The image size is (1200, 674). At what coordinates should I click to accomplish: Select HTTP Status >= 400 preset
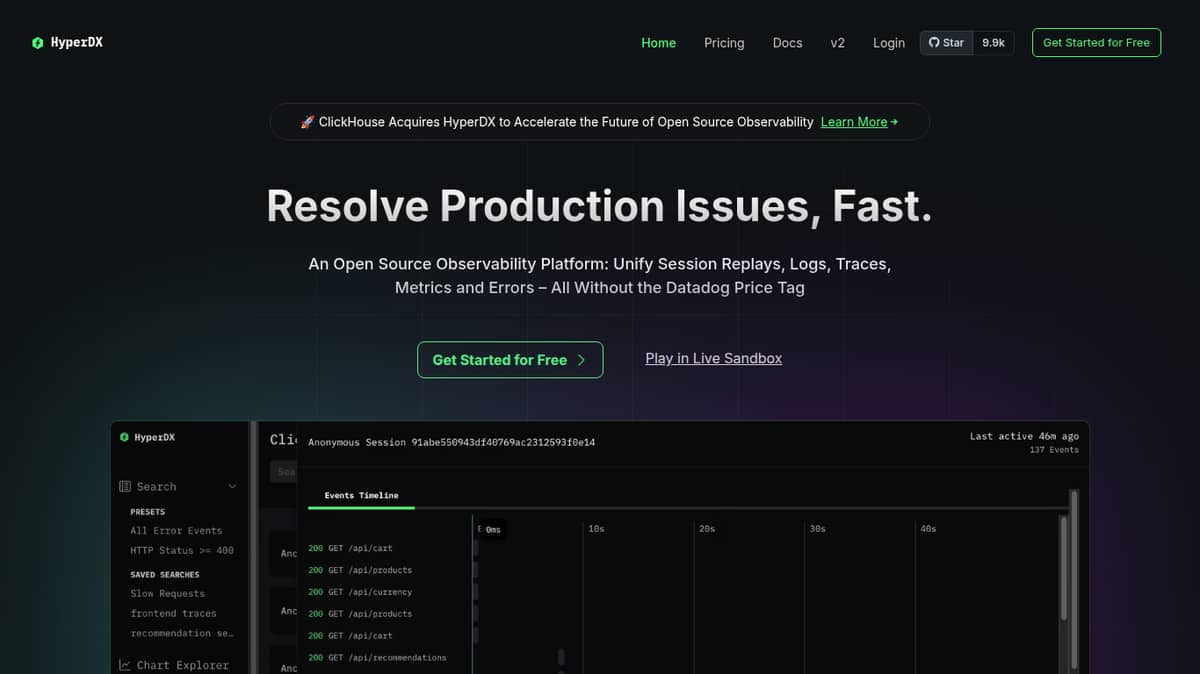point(182,550)
